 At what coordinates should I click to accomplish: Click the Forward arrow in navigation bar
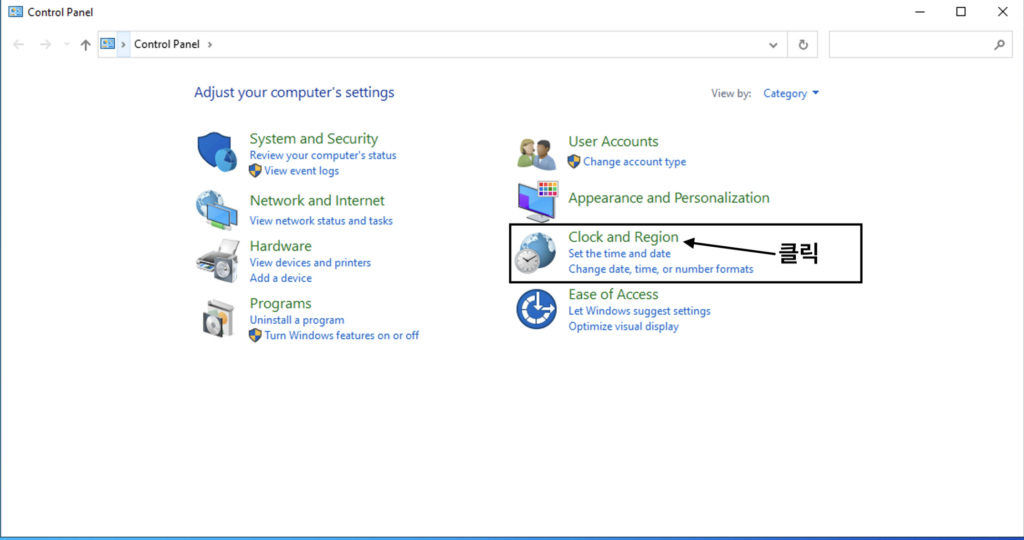[45, 44]
